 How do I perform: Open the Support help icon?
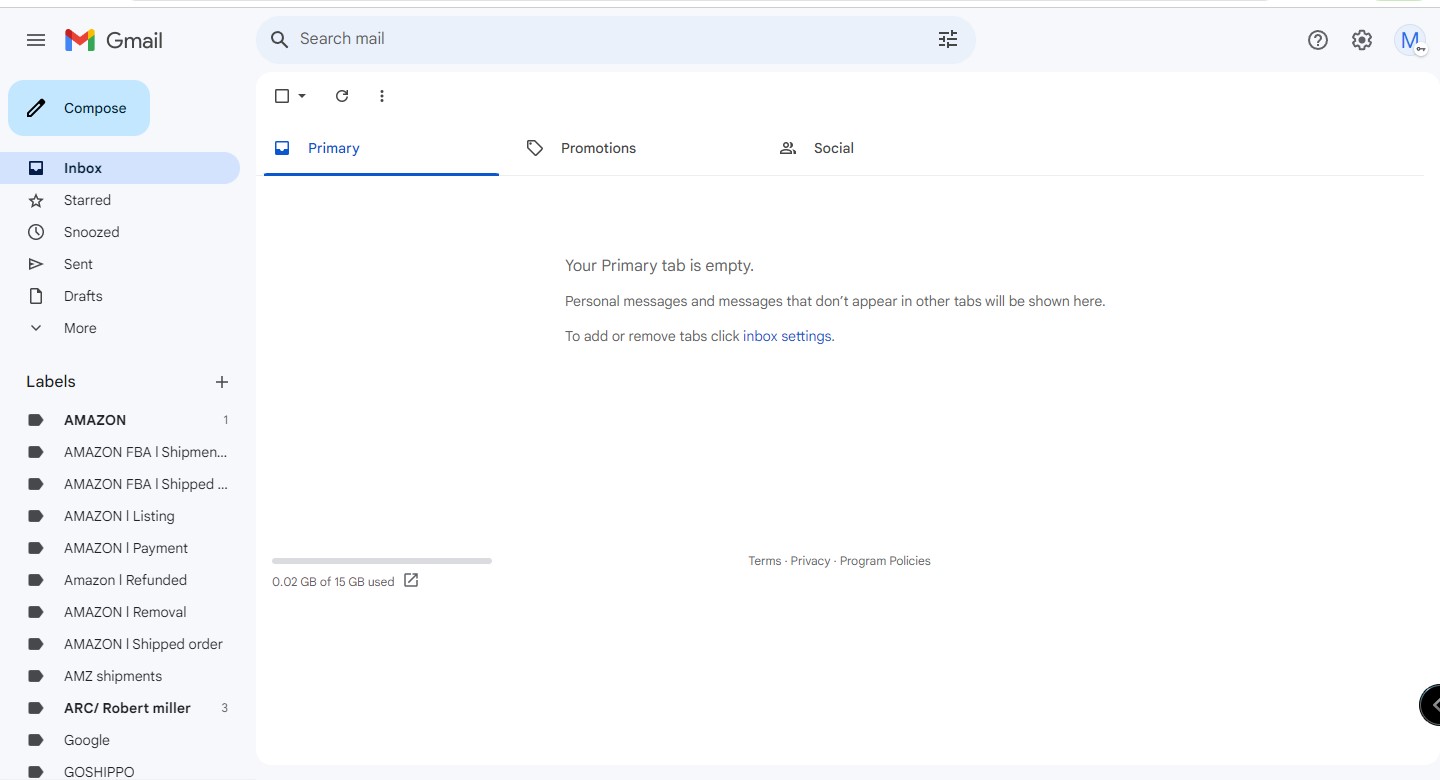click(1318, 40)
